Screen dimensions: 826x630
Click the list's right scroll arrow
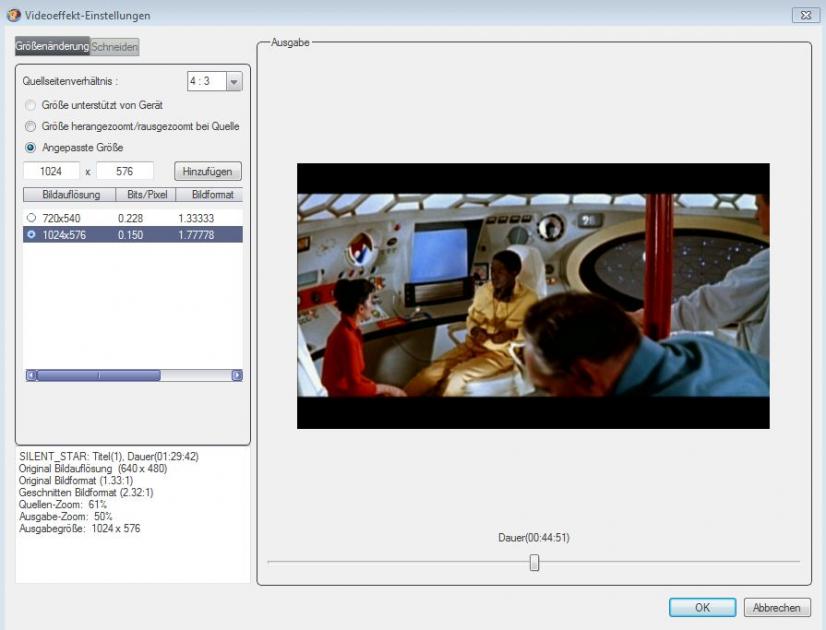237,375
